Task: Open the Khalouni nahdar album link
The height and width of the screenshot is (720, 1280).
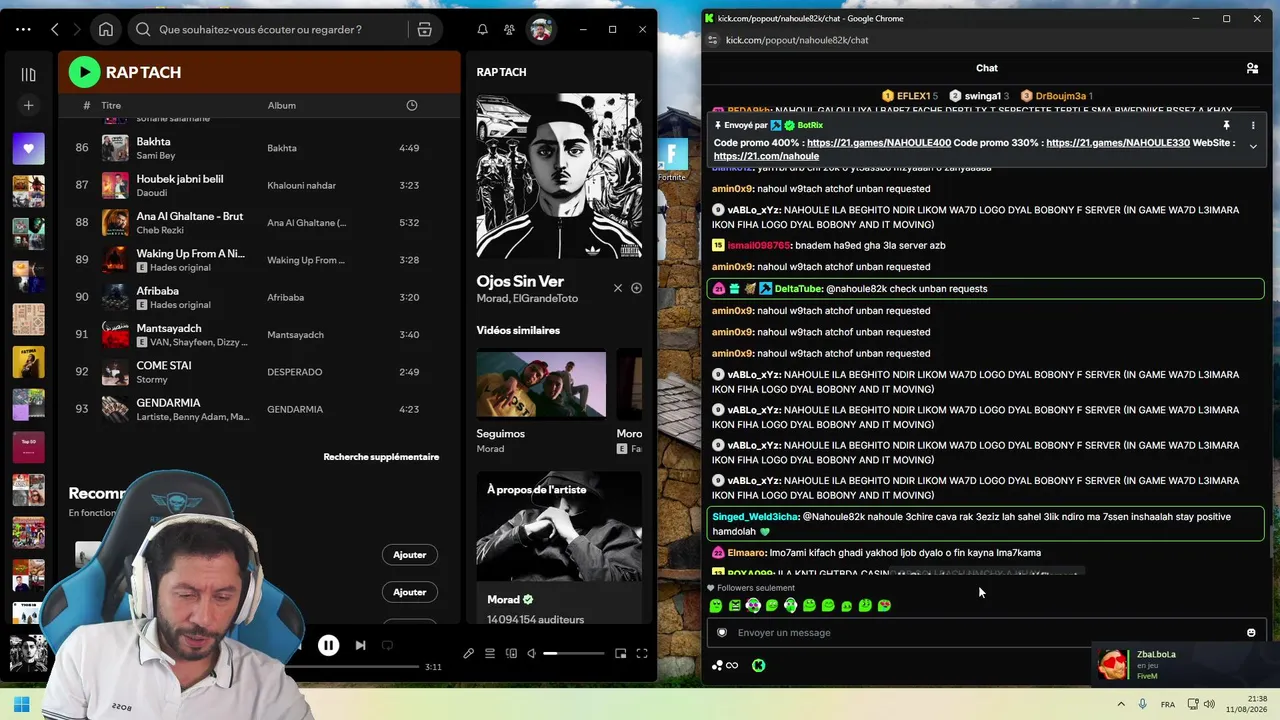Action: (x=301, y=185)
